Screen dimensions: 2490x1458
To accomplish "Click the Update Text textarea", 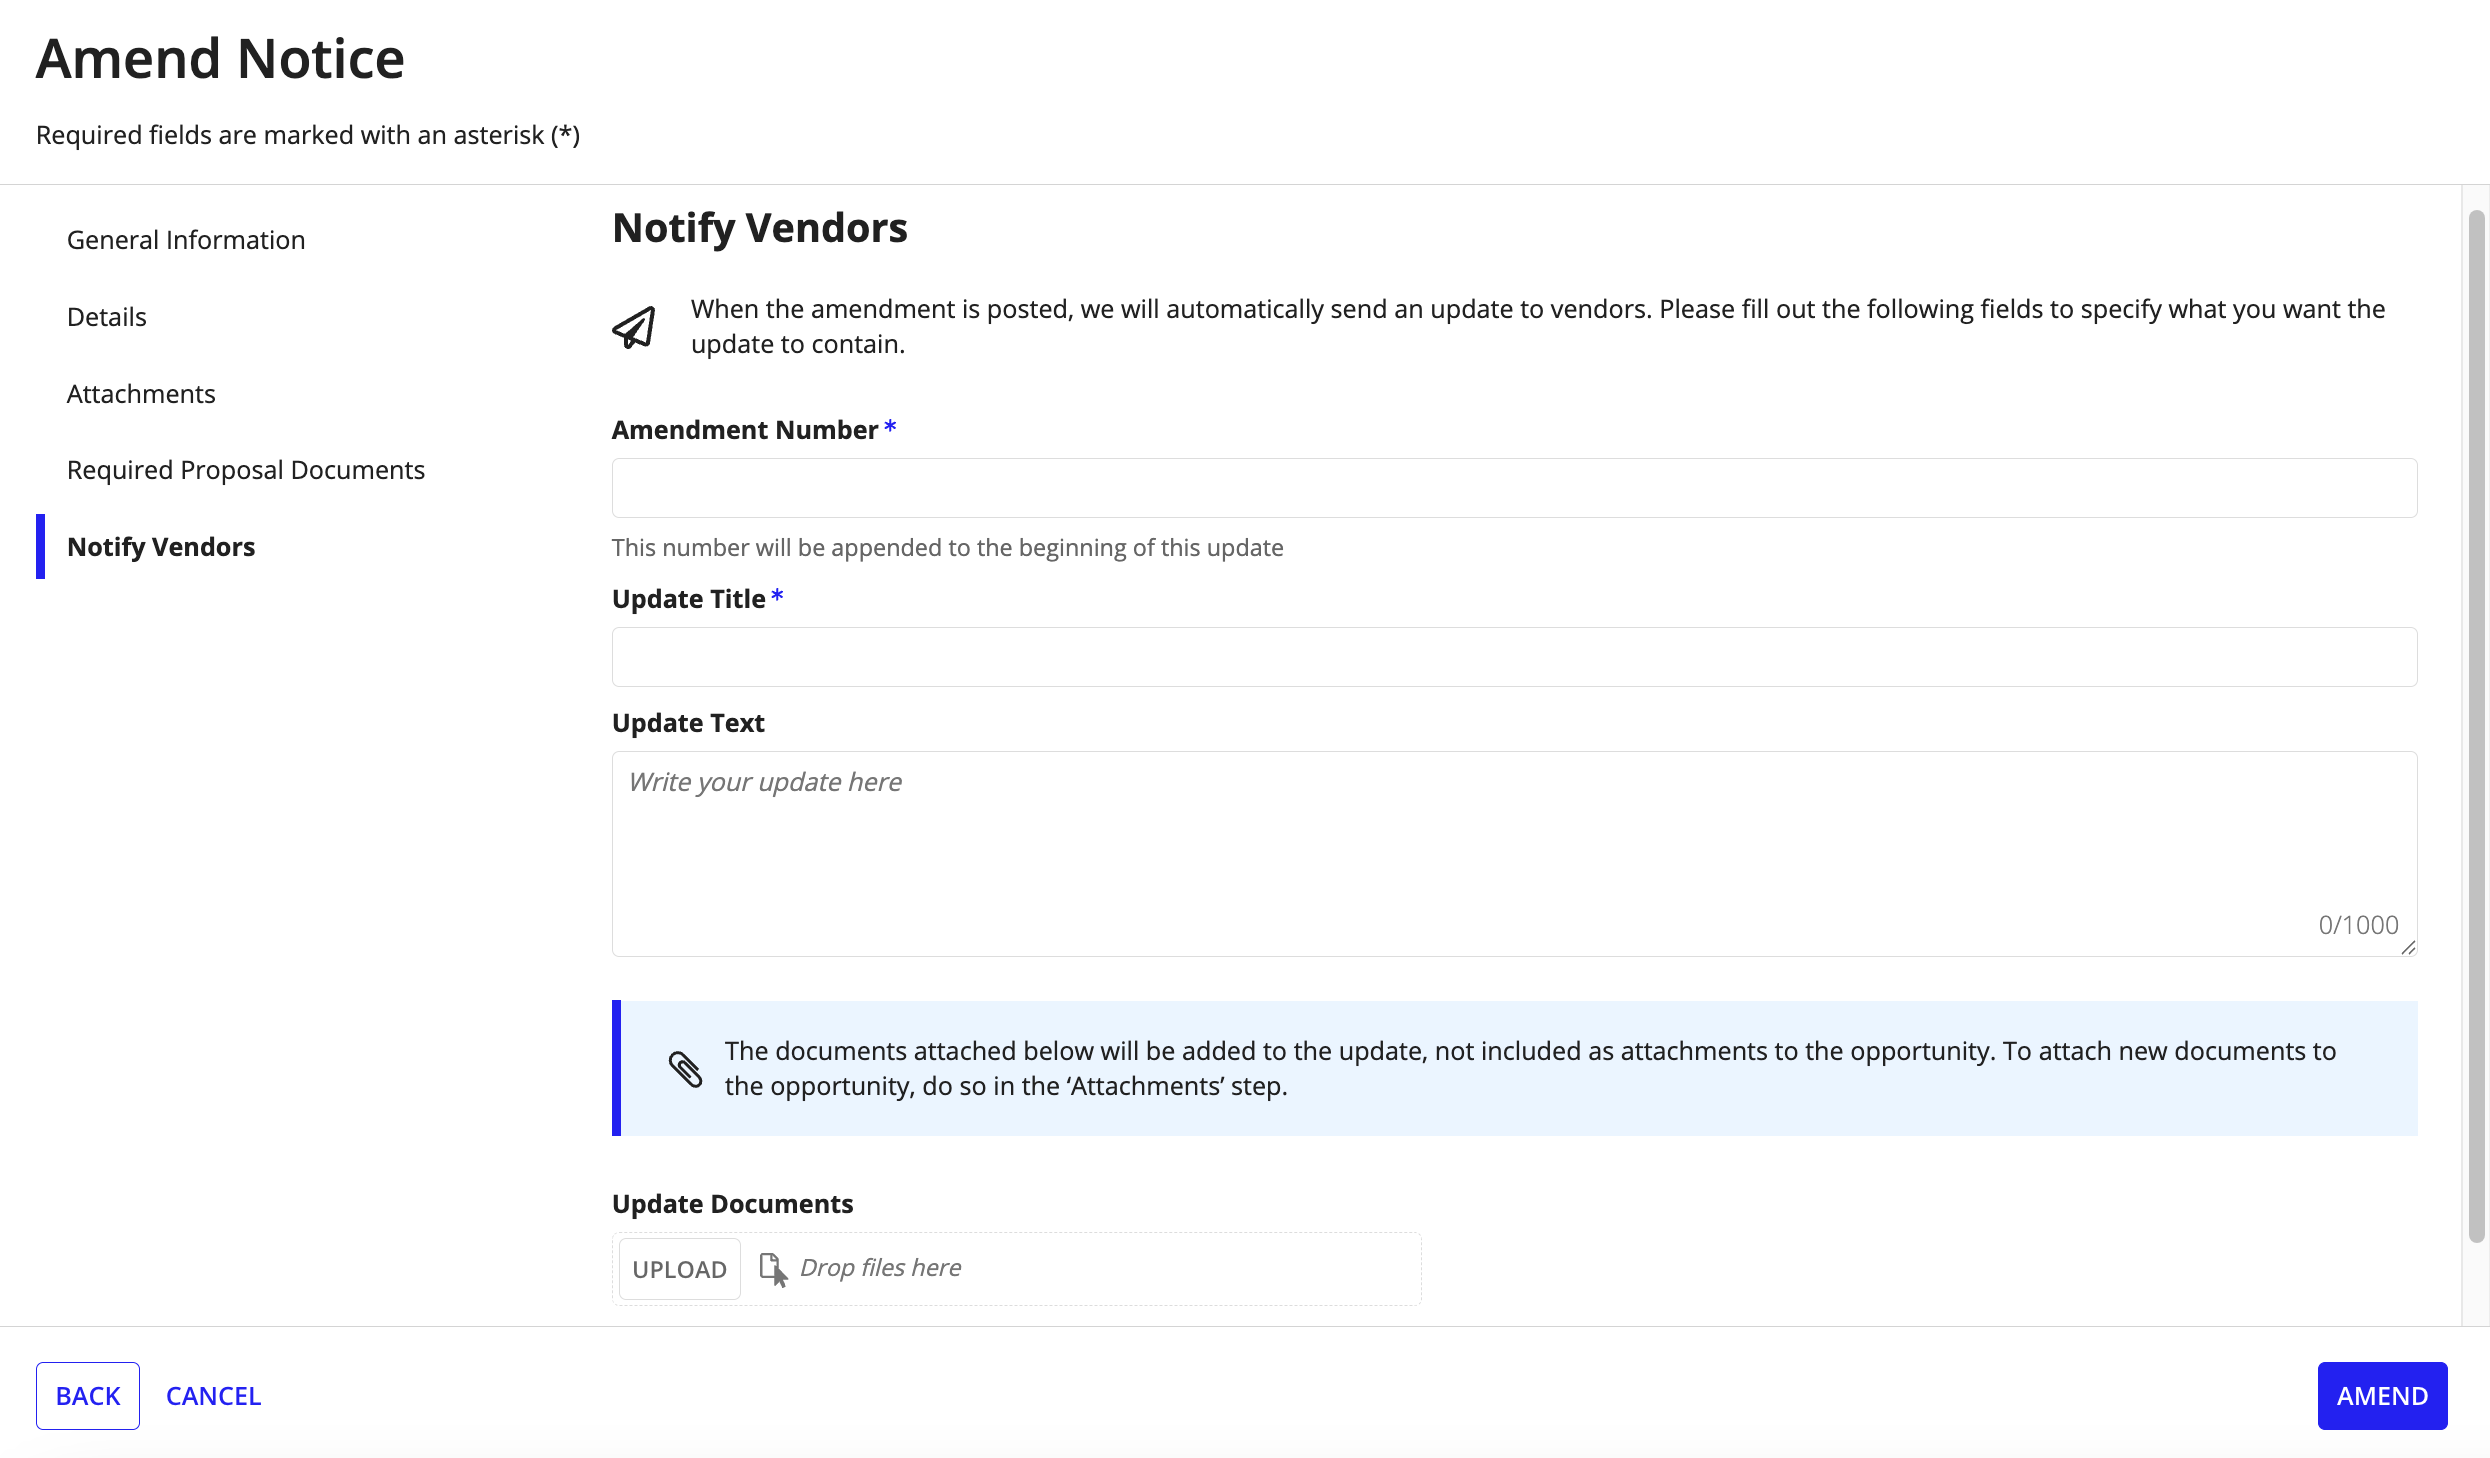I will click(1514, 854).
